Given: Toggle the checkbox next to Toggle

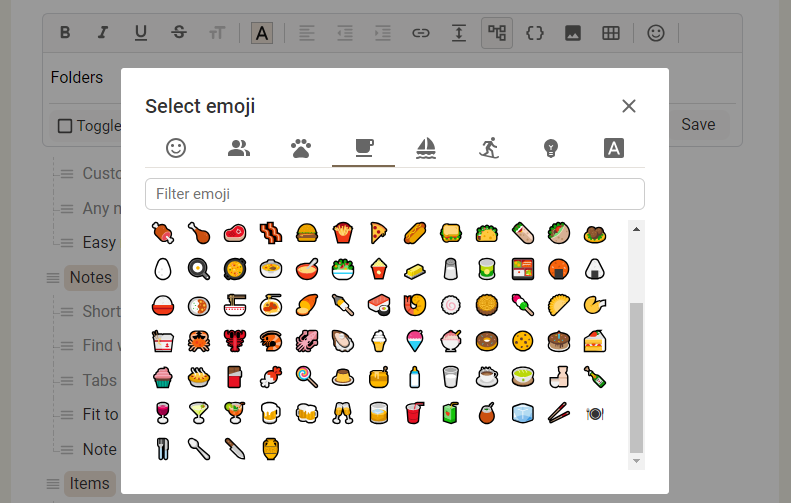Looking at the screenshot, I should tap(65, 126).
